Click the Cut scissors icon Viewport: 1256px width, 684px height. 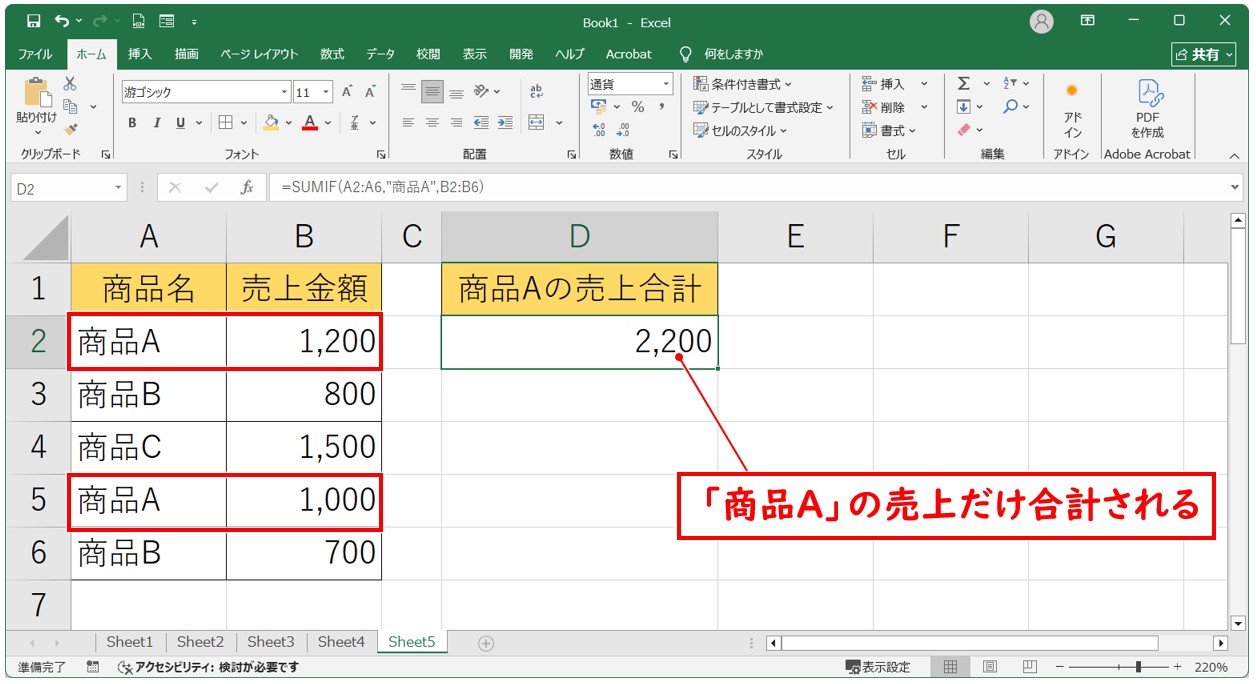[70, 84]
